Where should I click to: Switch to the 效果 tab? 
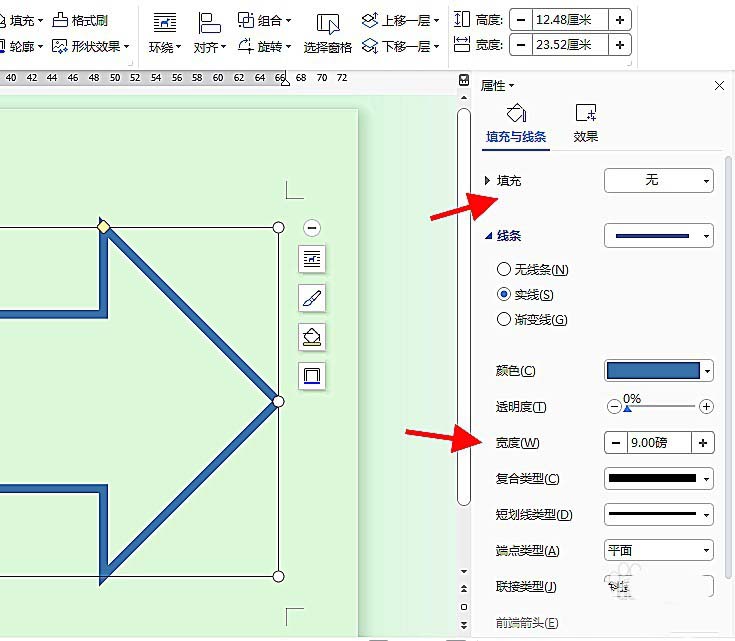pos(586,124)
